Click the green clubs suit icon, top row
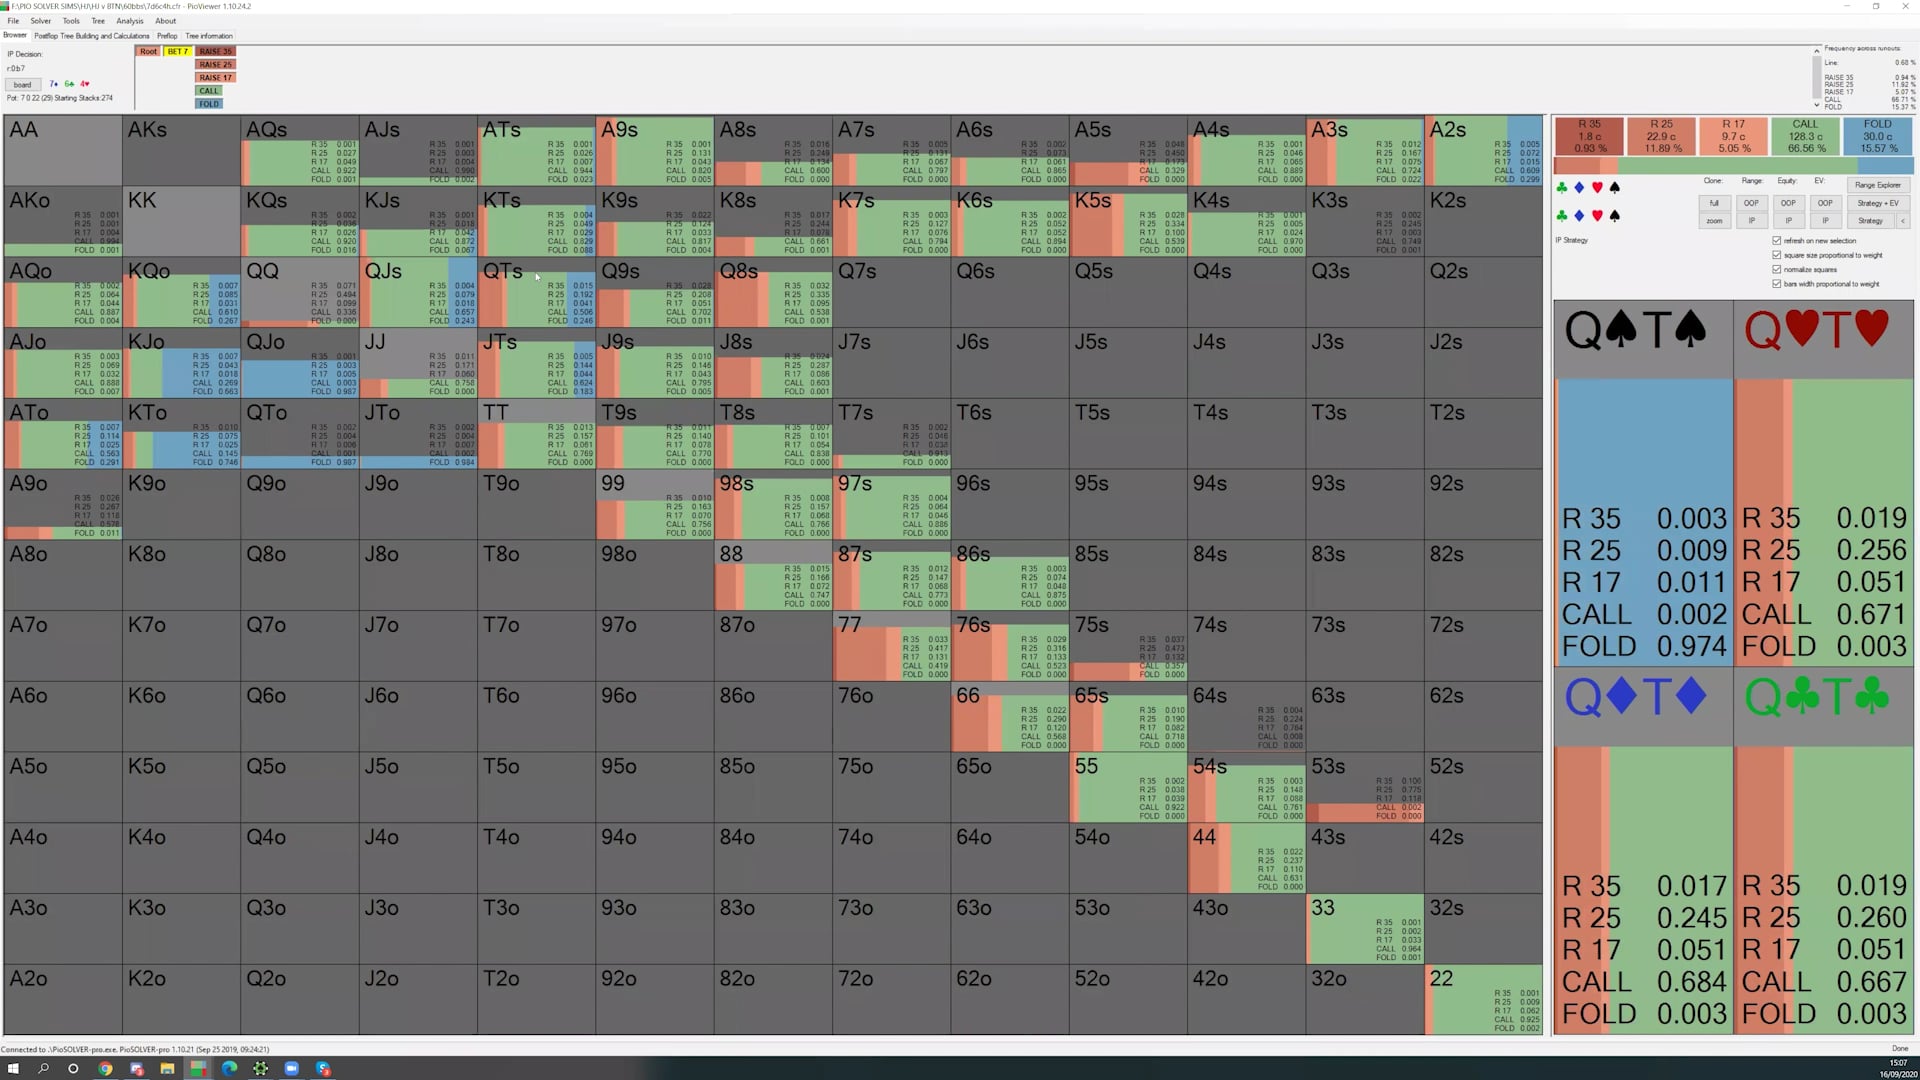 (1562, 188)
